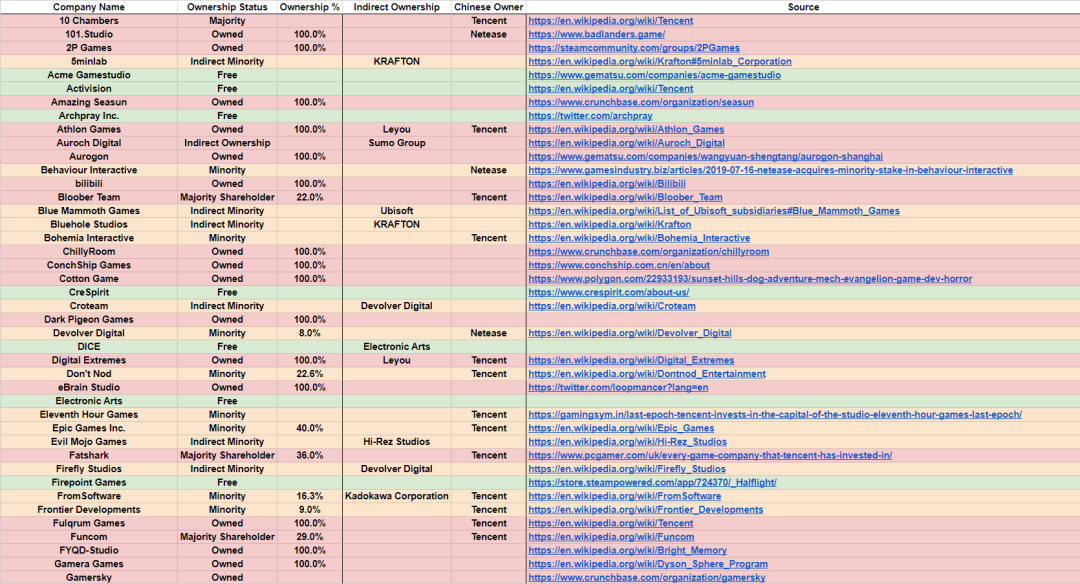This screenshot has height=584, width=1080.
Task: Open the Funcom Wikipedia link
Action: click(x=611, y=537)
